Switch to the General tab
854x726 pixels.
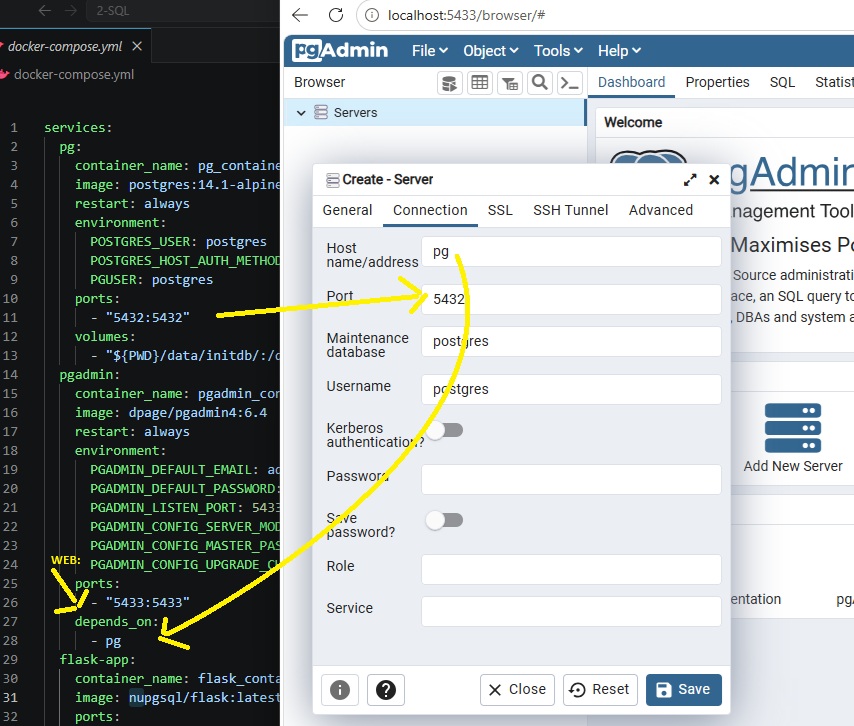pyautogui.click(x=347, y=210)
